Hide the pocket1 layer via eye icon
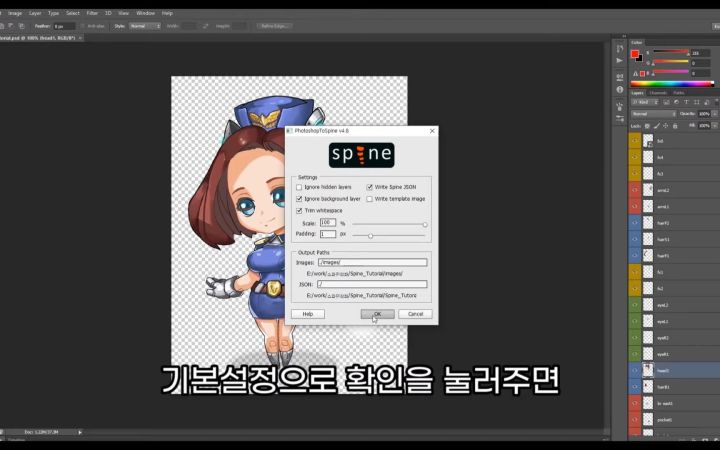 635,420
